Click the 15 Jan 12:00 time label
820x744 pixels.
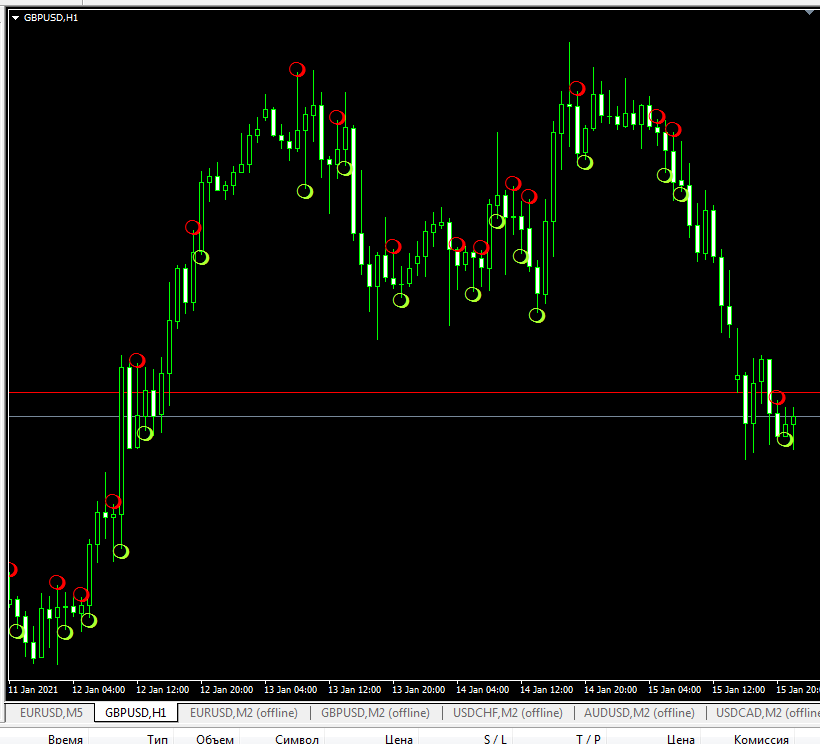(x=739, y=690)
